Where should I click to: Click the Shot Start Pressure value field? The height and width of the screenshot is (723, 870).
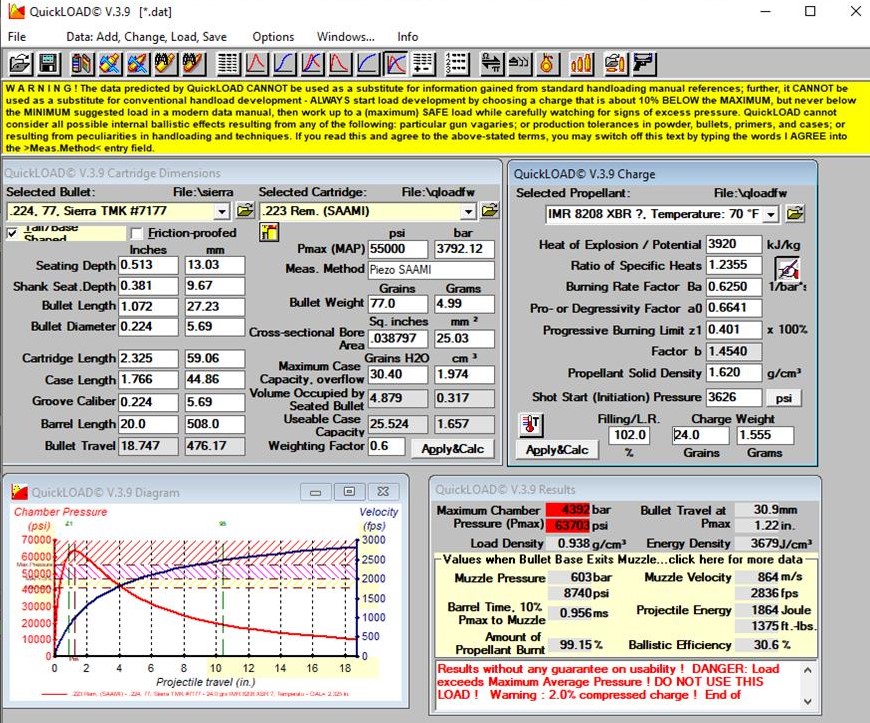click(734, 397)
